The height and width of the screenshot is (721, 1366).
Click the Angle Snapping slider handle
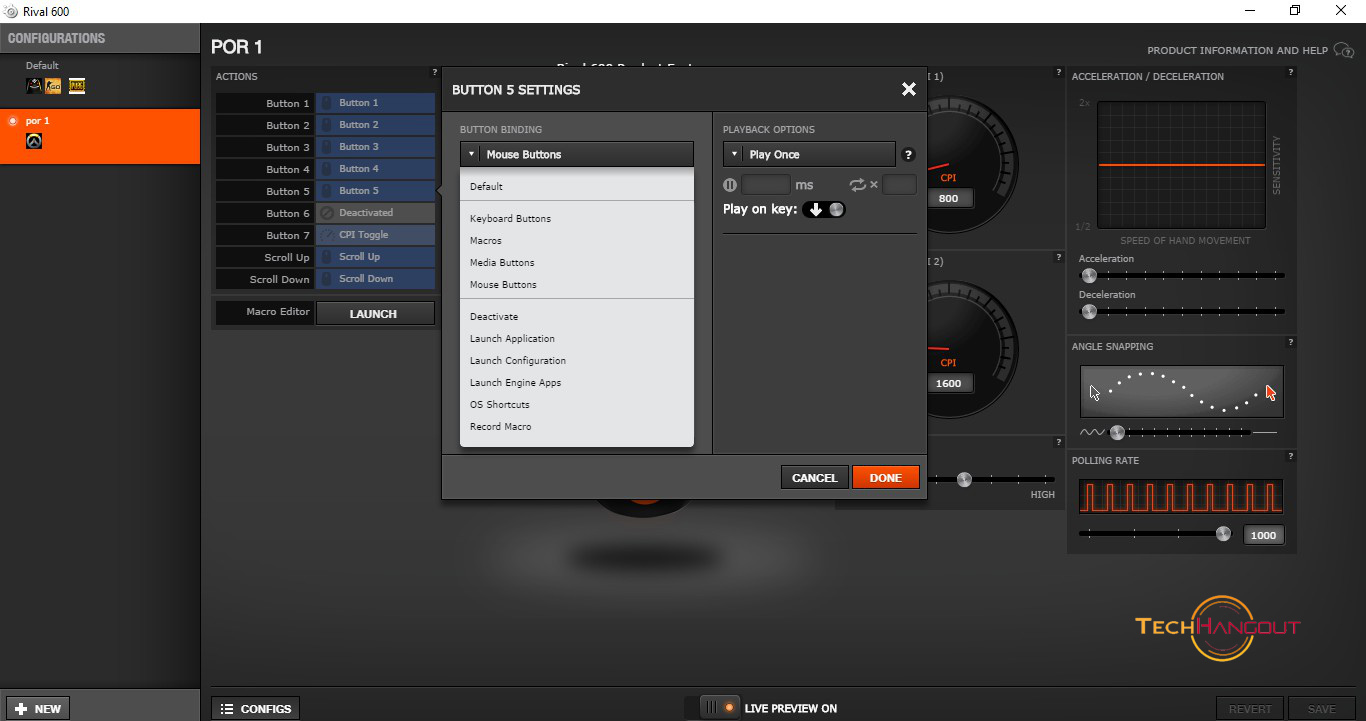point(1117,432)
